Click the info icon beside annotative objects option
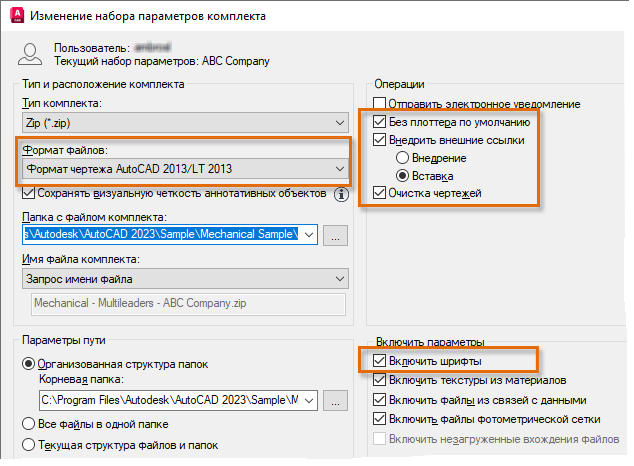The height and width of the screenshot is (466, 634). click(x=340, y=193)
